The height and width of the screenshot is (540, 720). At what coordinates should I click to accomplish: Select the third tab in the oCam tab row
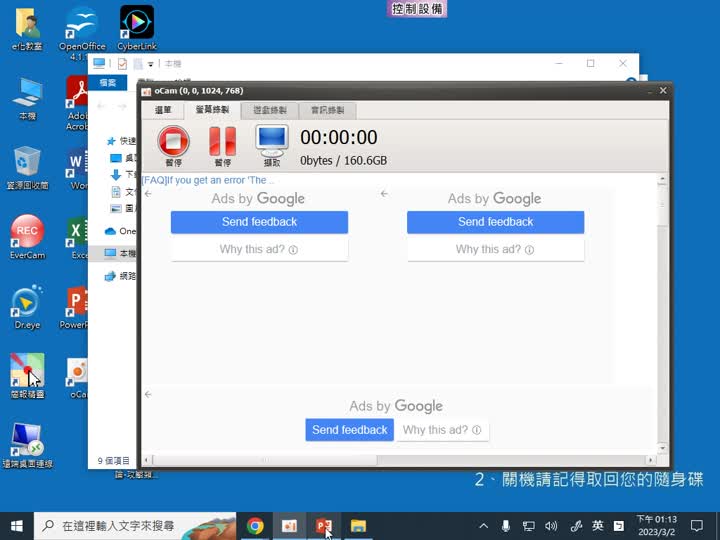click(270, 110)
